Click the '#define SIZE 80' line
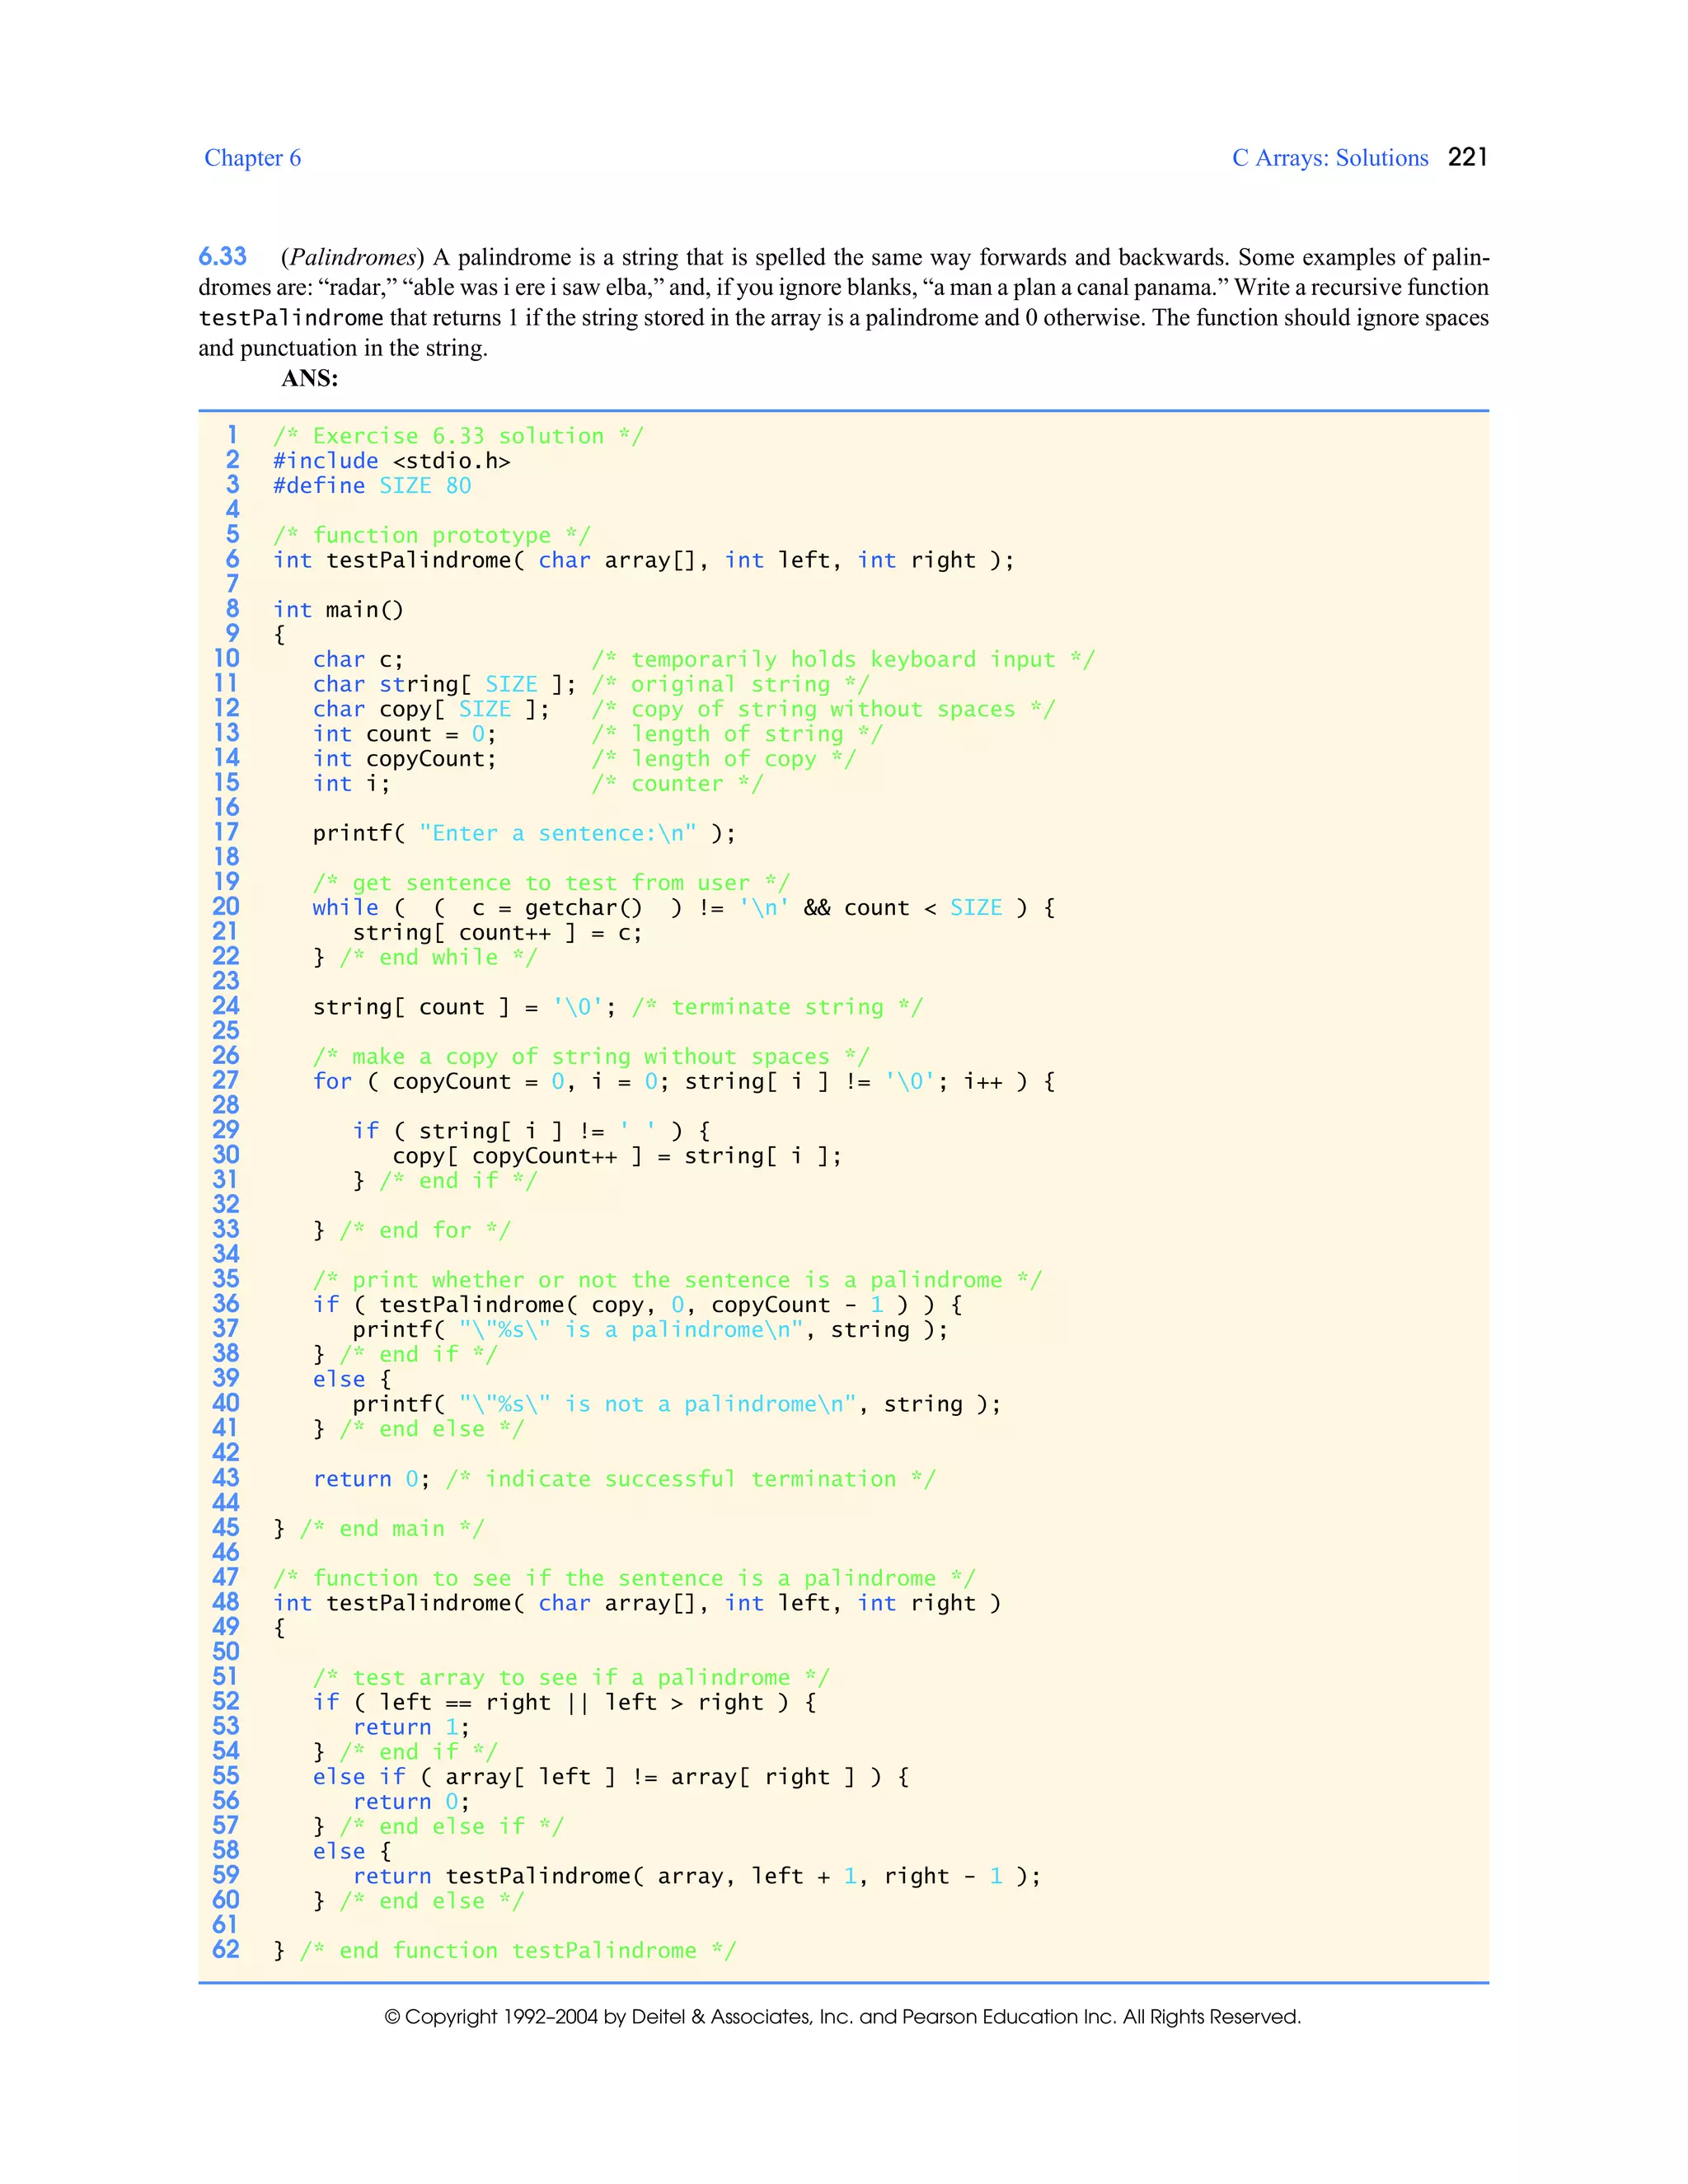The width and height of the screenshot is (1688, 2184). point(372,486)
